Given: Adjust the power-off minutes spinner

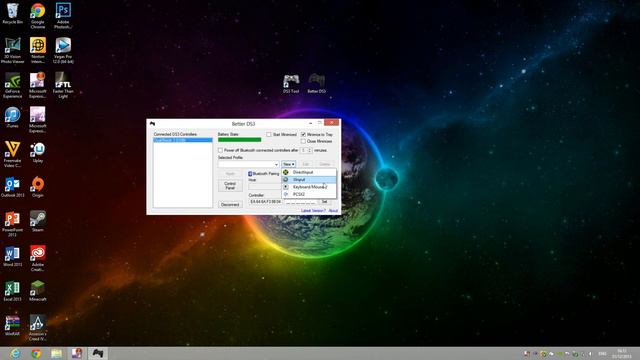Looking at the screenshot, I should [x=306, y=150].
